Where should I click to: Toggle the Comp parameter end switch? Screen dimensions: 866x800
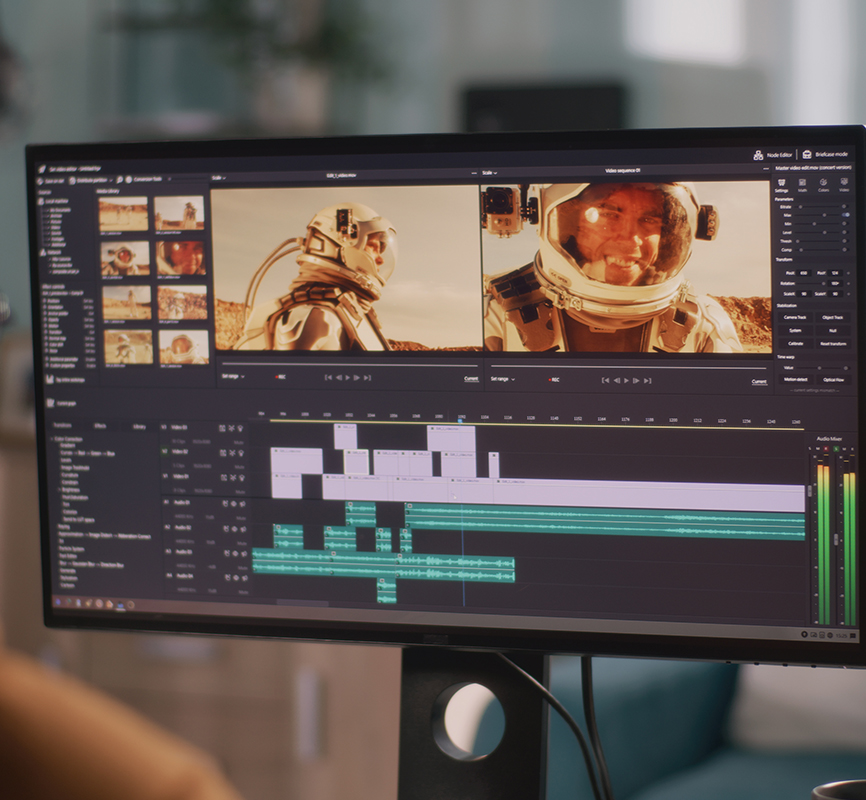tap(846, 250)
